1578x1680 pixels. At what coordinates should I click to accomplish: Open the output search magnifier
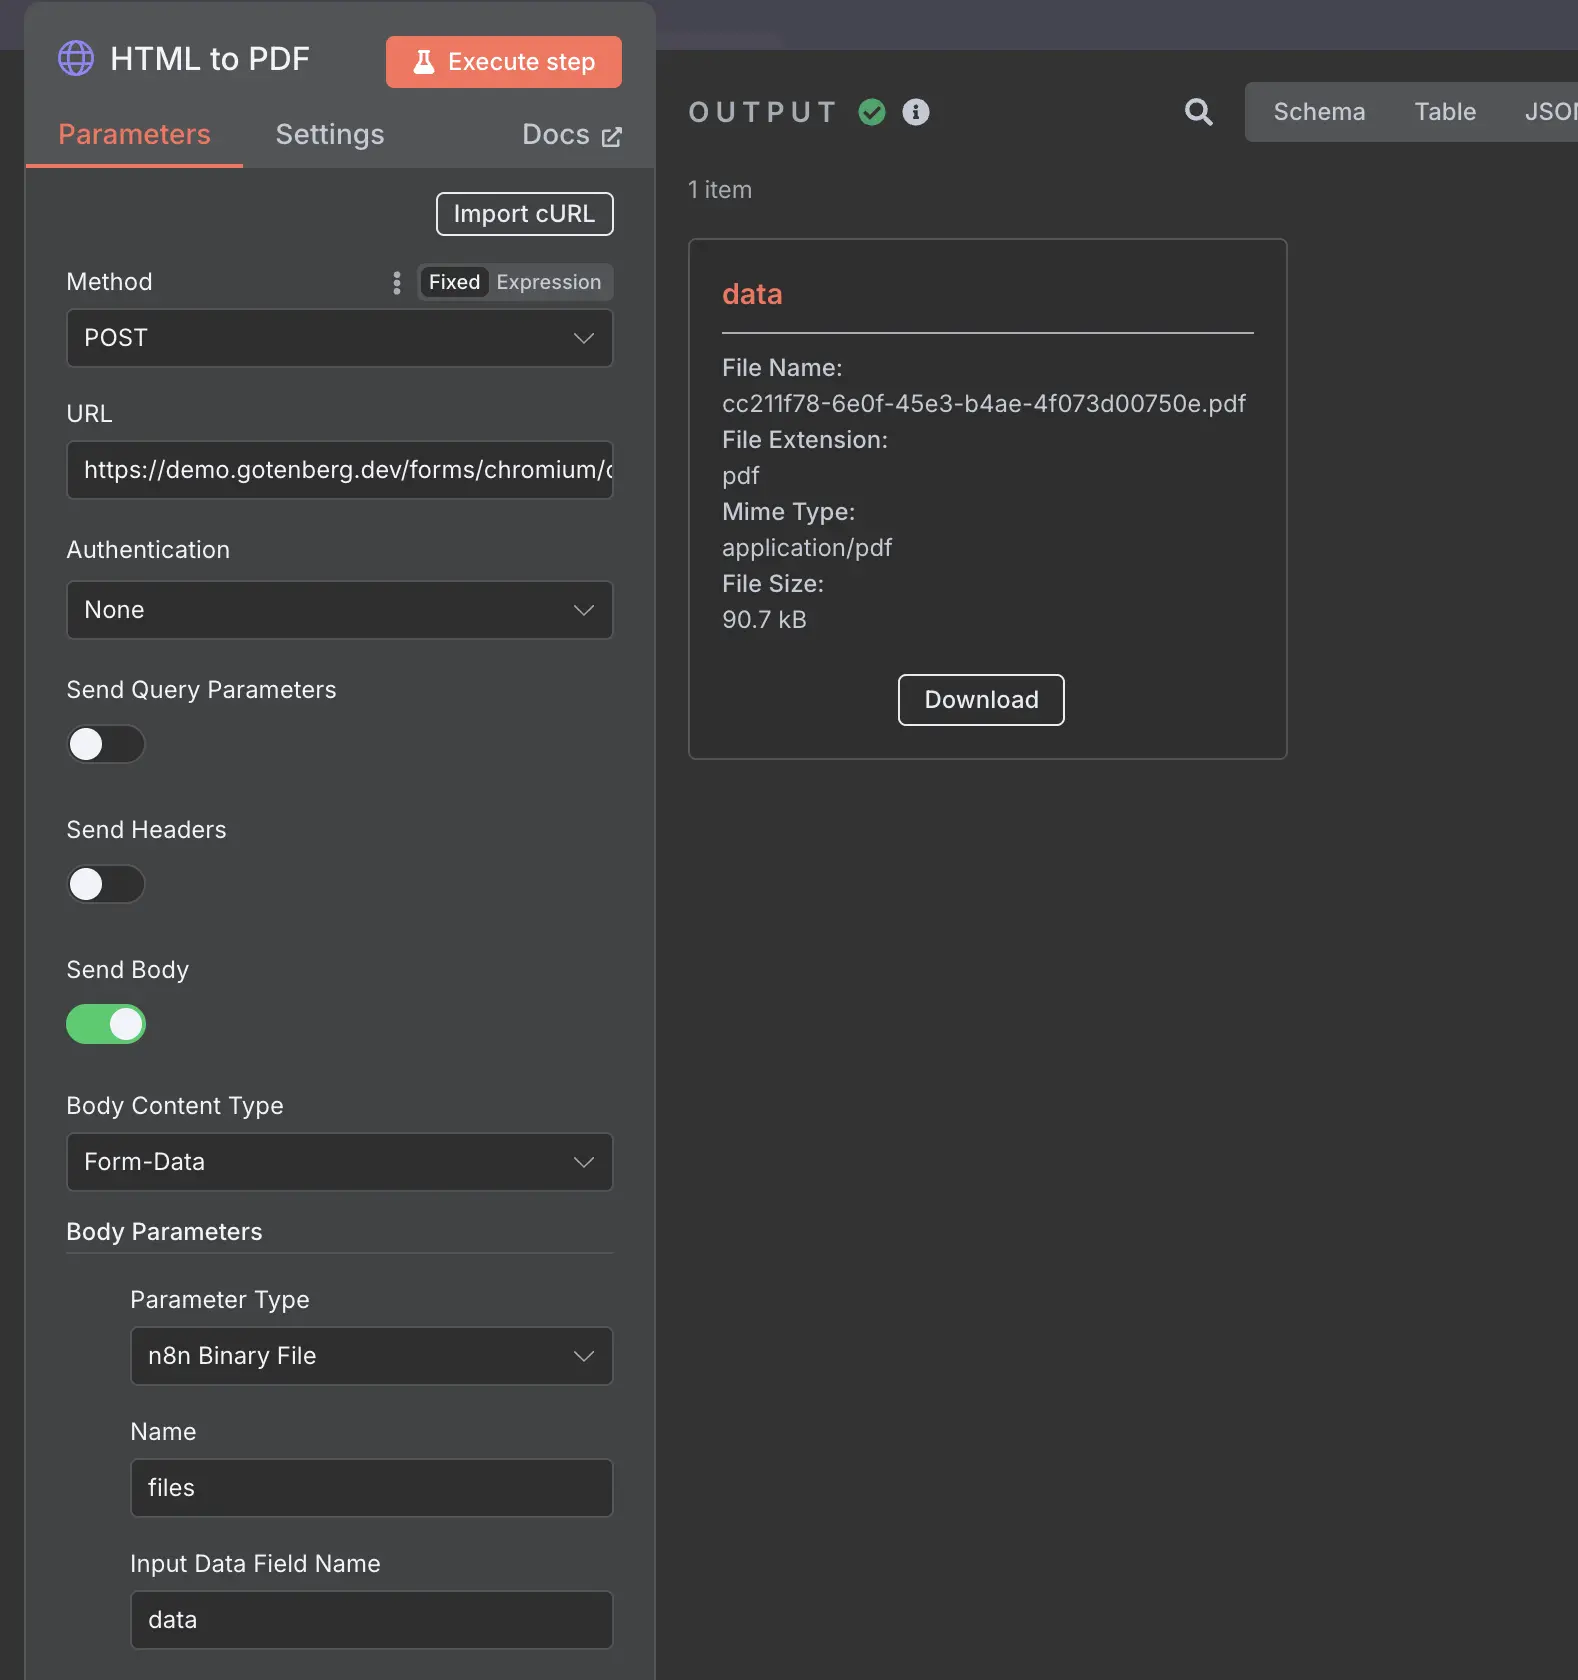pyautogui.click(x=1198, y=112)
